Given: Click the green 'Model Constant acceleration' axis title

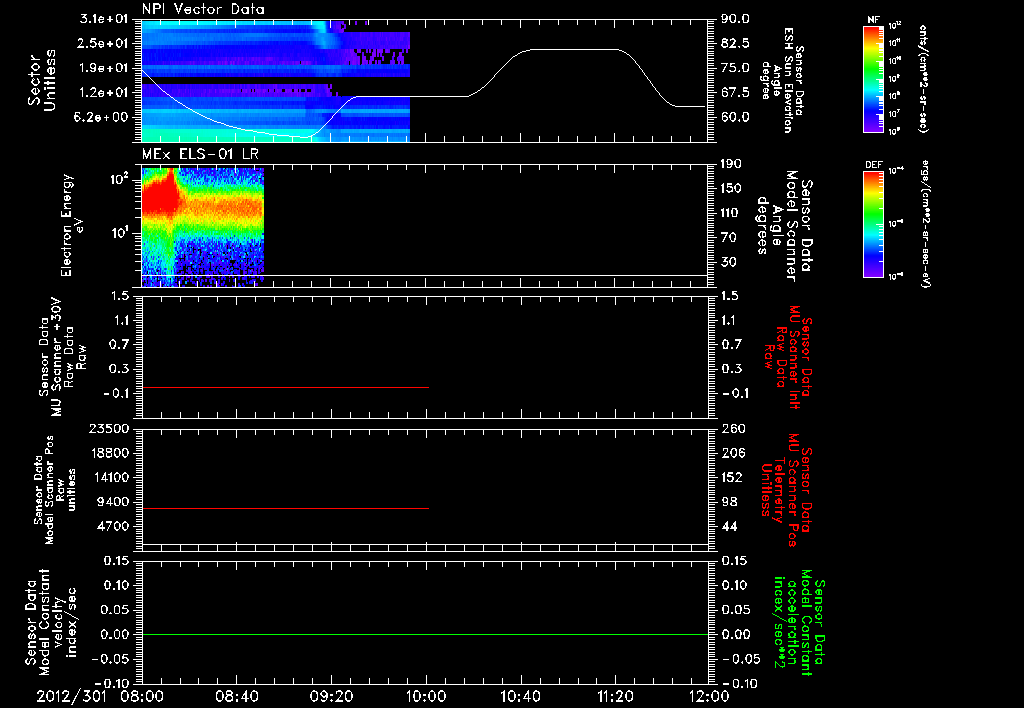Looking at the screenshot, I should tap(799, 622).
